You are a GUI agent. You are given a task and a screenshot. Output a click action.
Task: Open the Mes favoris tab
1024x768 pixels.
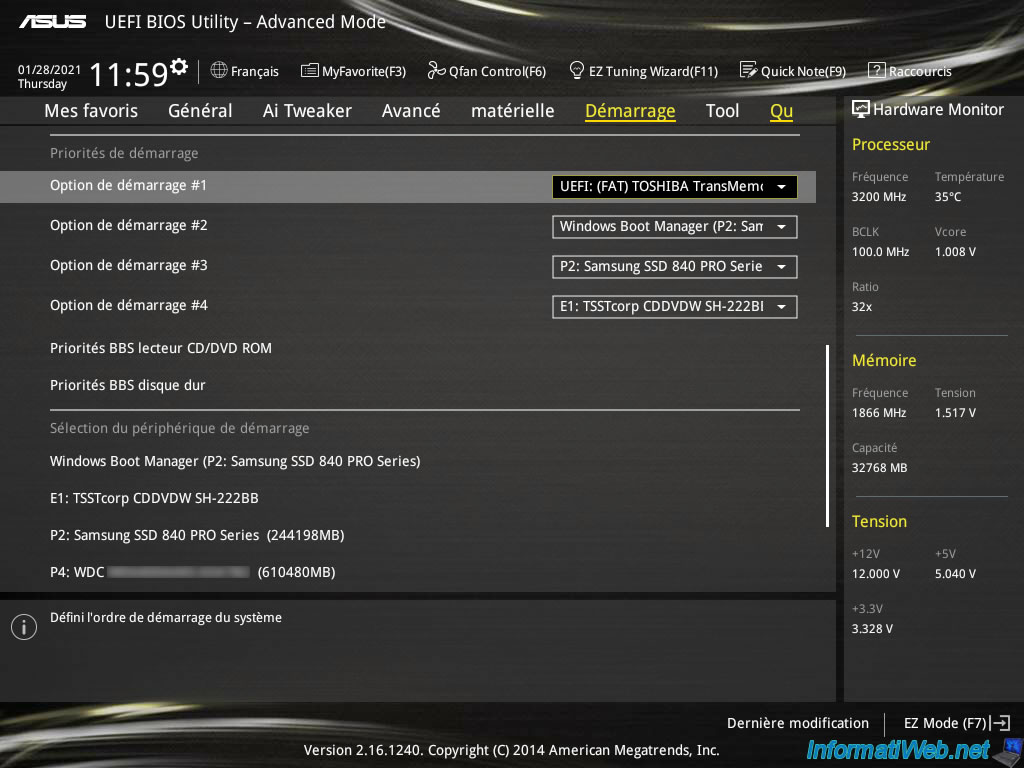click(x=91, y=111)
